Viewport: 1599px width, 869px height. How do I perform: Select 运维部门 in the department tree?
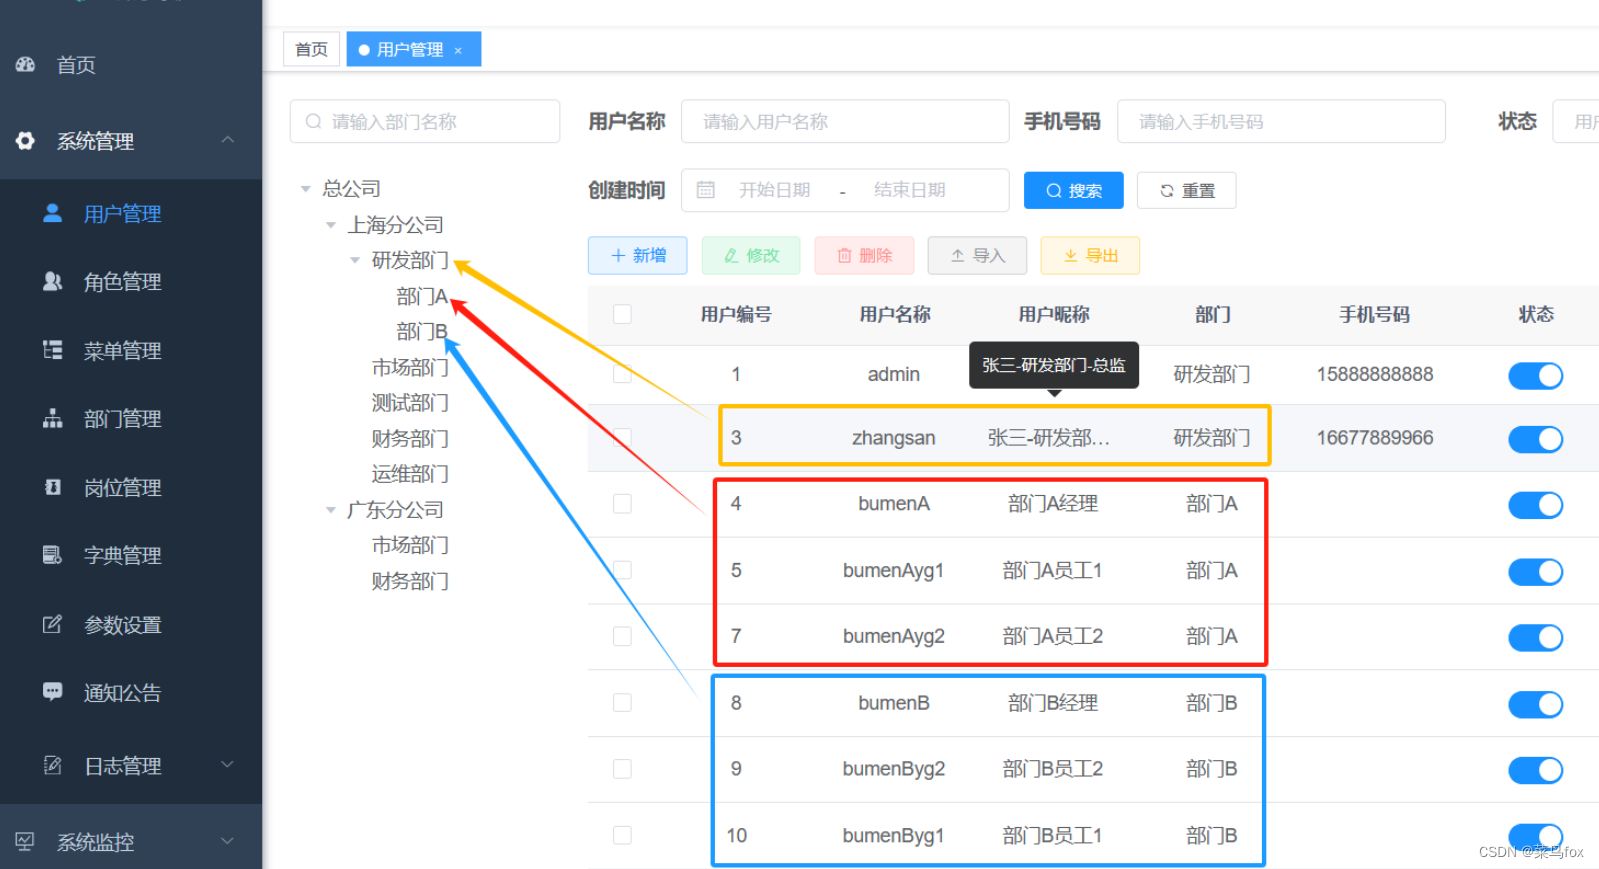410,474
